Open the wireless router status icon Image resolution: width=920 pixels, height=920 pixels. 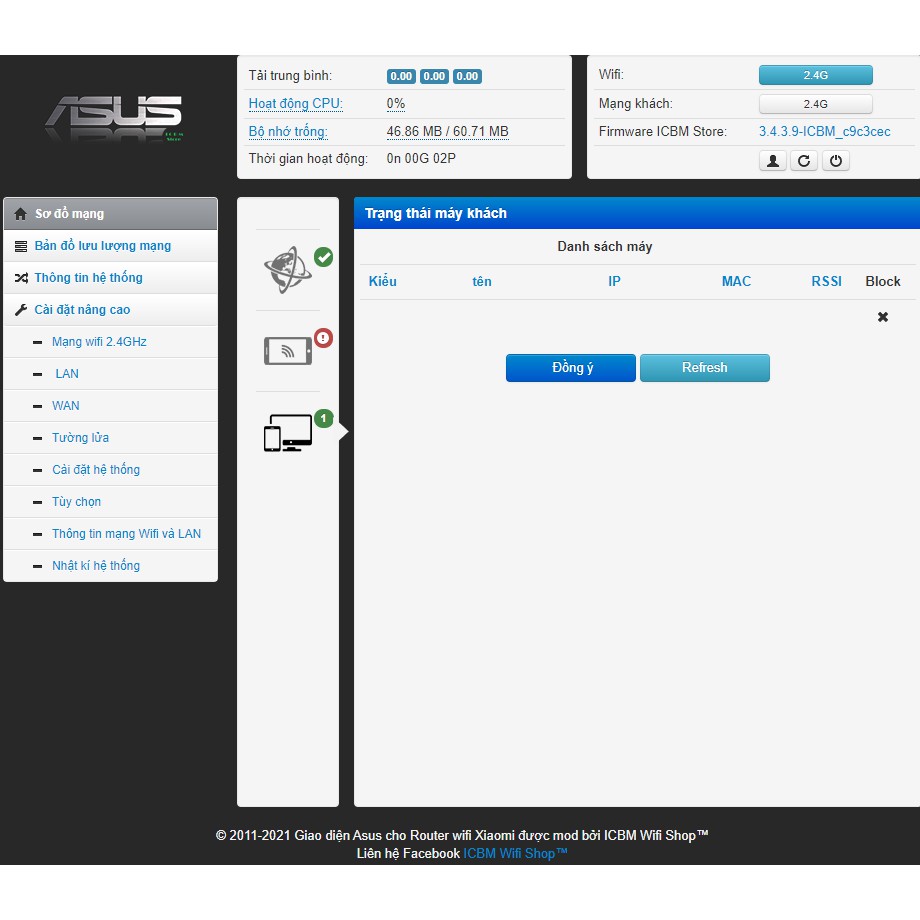tap(287, 350)
